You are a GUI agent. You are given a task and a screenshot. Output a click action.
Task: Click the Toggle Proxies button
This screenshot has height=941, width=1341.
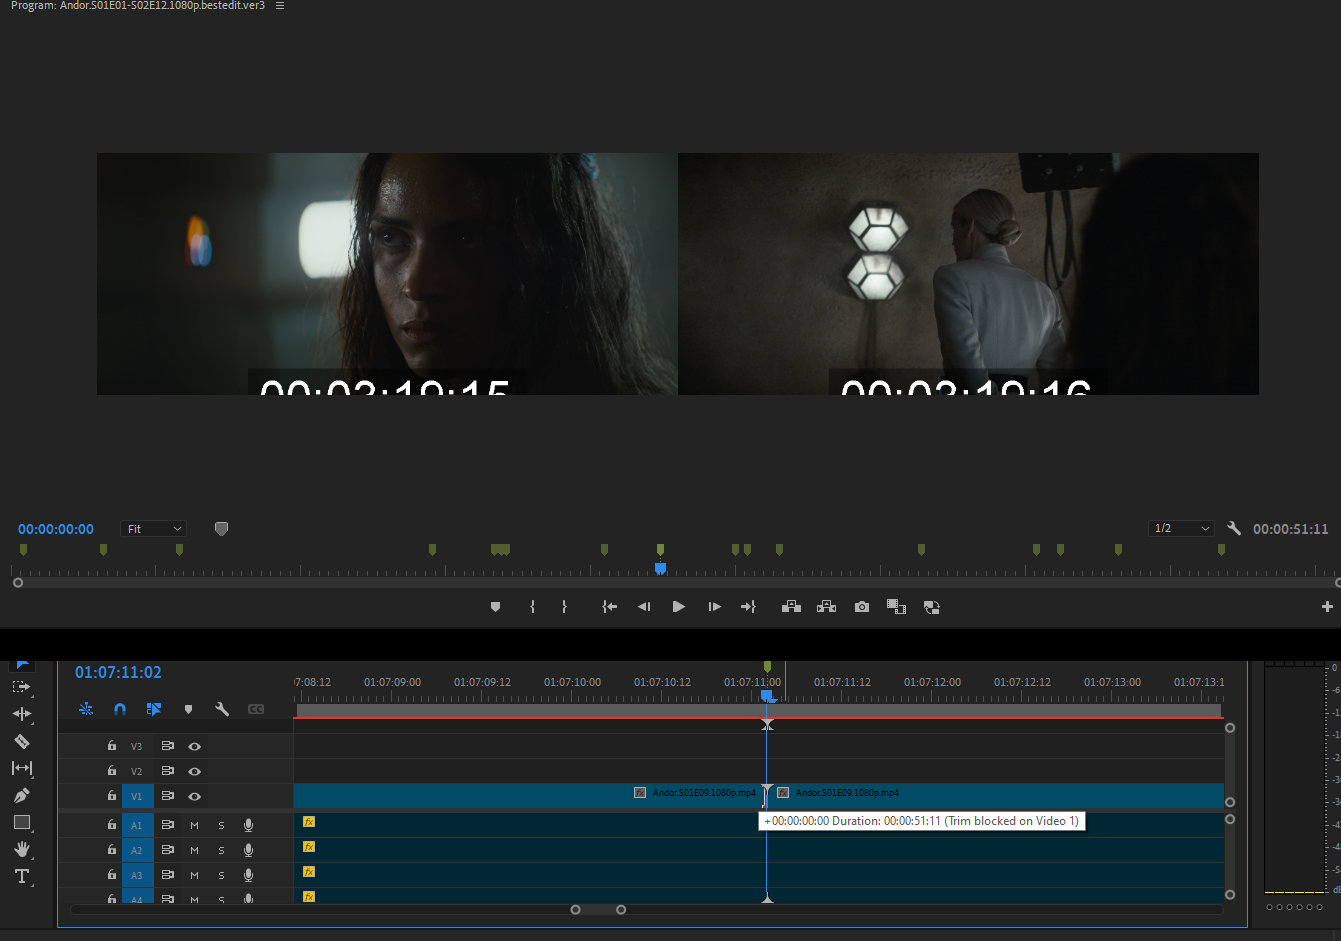(931, 607)
